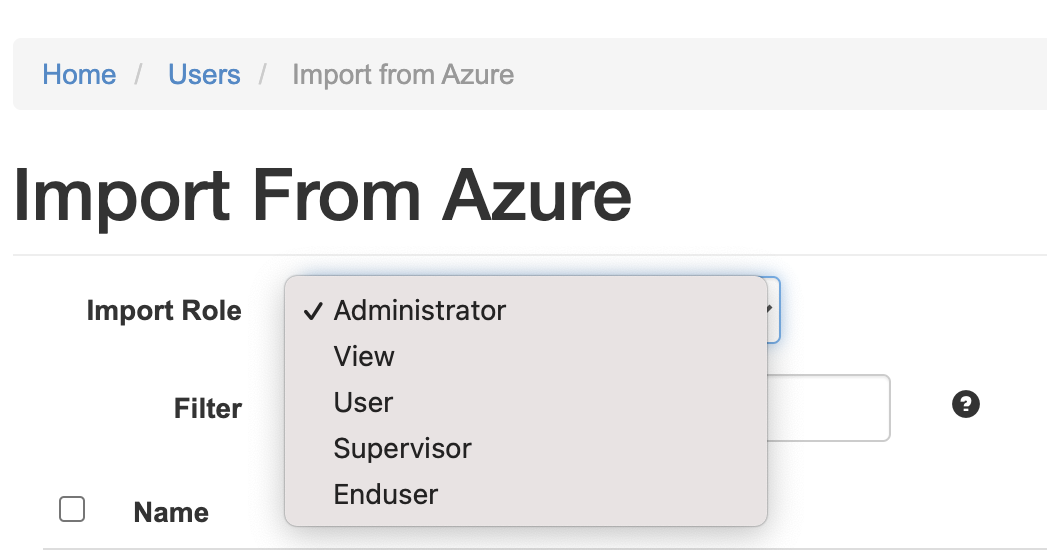
Task: Click the Filter field label
Action: pos(208,408)
